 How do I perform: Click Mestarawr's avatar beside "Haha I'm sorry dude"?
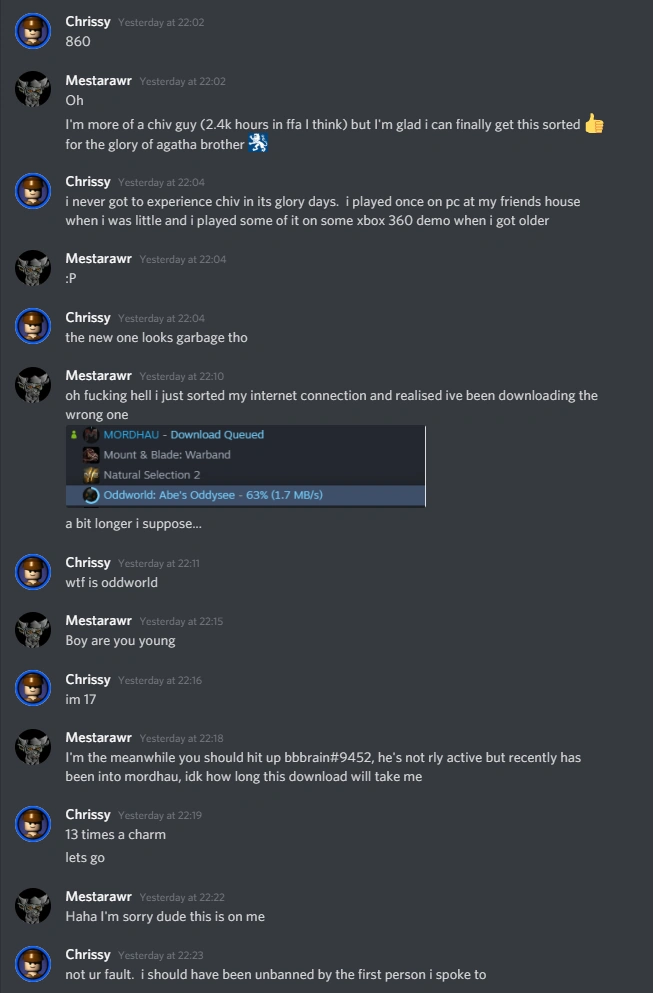coord(33,905)
